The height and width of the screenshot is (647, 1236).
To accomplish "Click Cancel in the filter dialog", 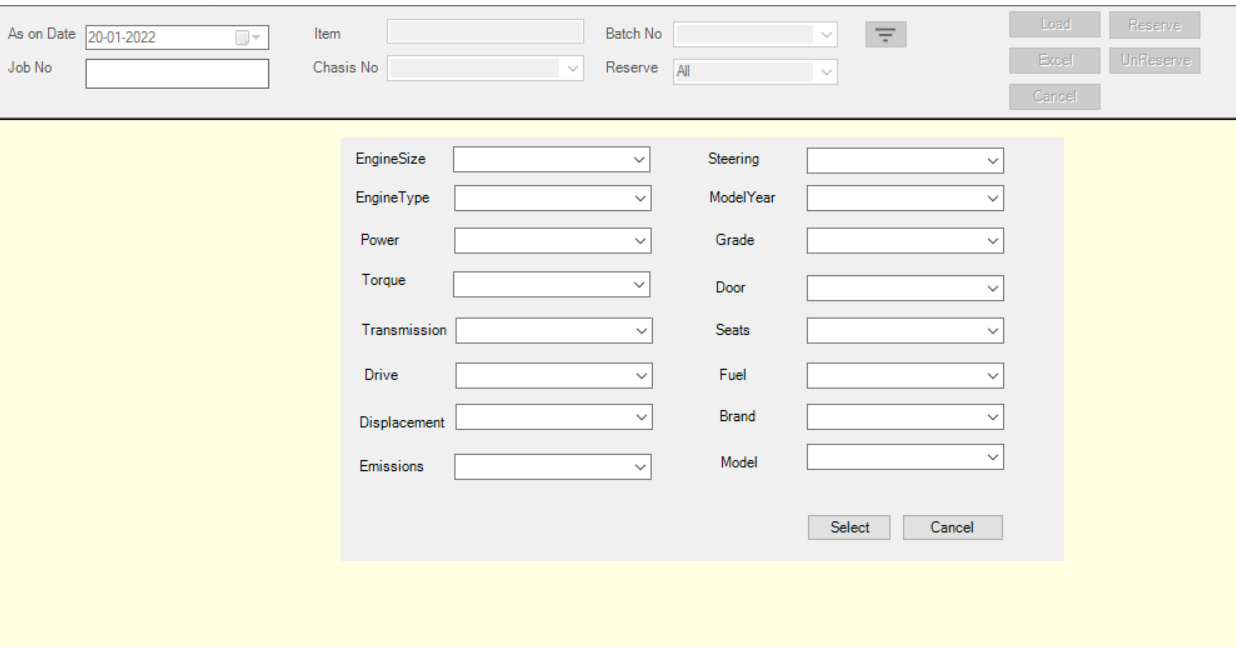I will click(952, 528).
